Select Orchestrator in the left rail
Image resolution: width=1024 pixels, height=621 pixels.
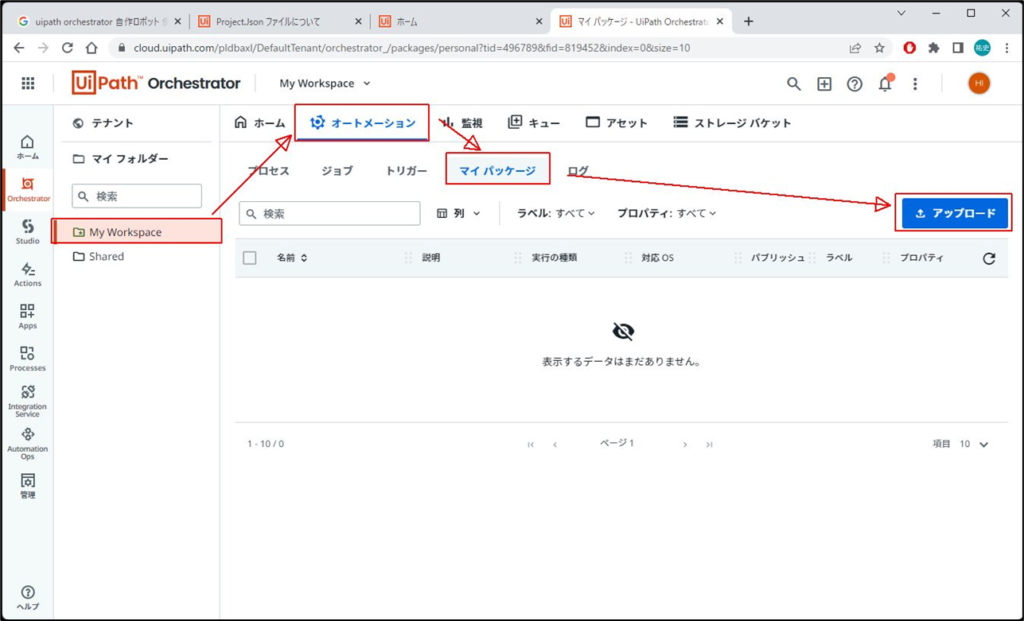coord(27,190)
